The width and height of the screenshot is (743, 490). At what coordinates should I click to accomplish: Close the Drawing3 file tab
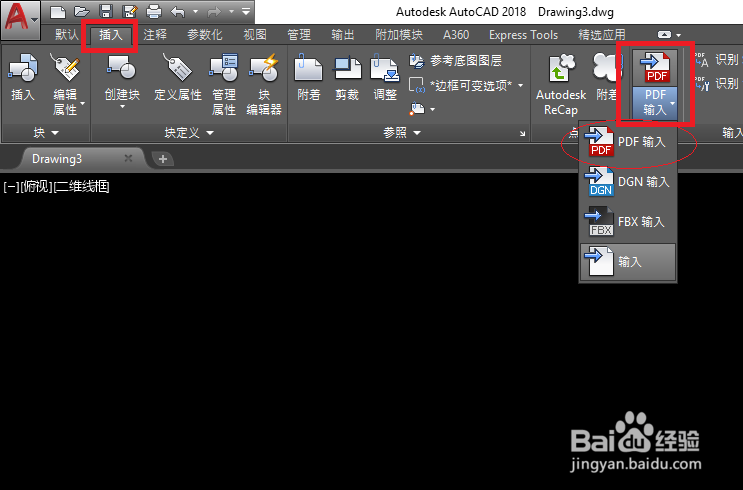tap(128, 158)
